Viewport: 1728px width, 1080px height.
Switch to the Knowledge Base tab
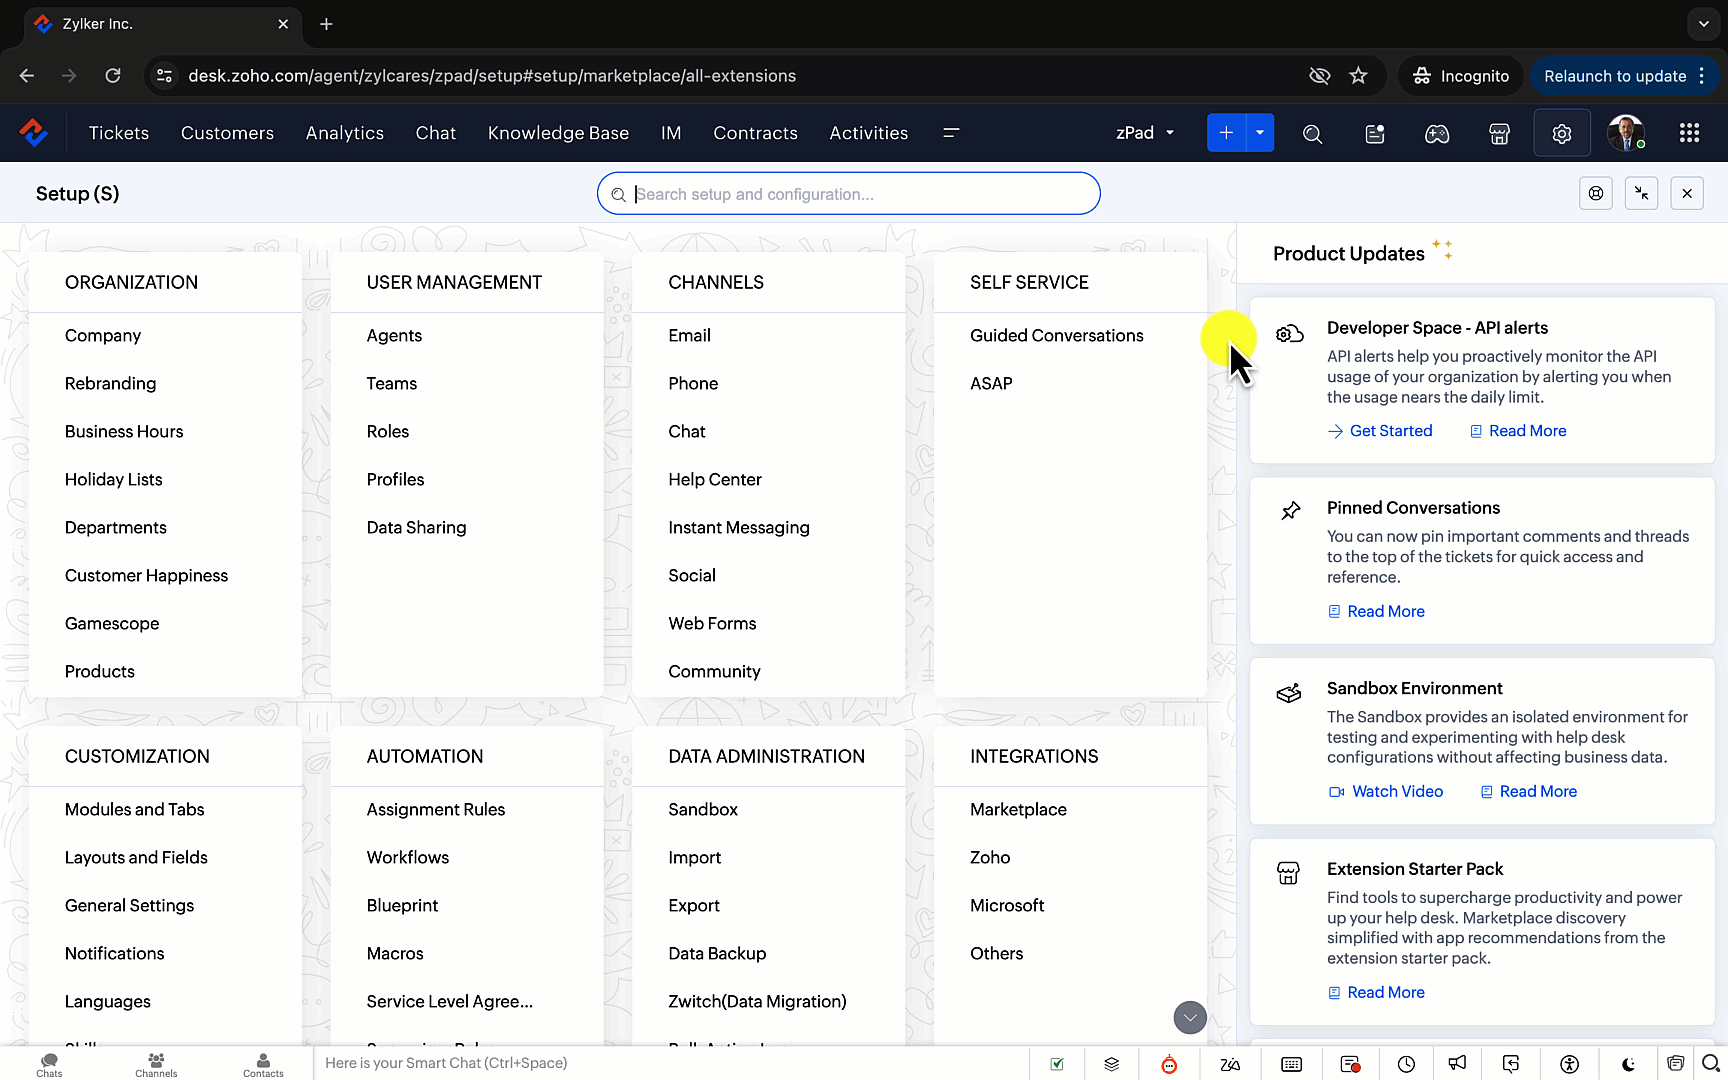pos(558,133)
